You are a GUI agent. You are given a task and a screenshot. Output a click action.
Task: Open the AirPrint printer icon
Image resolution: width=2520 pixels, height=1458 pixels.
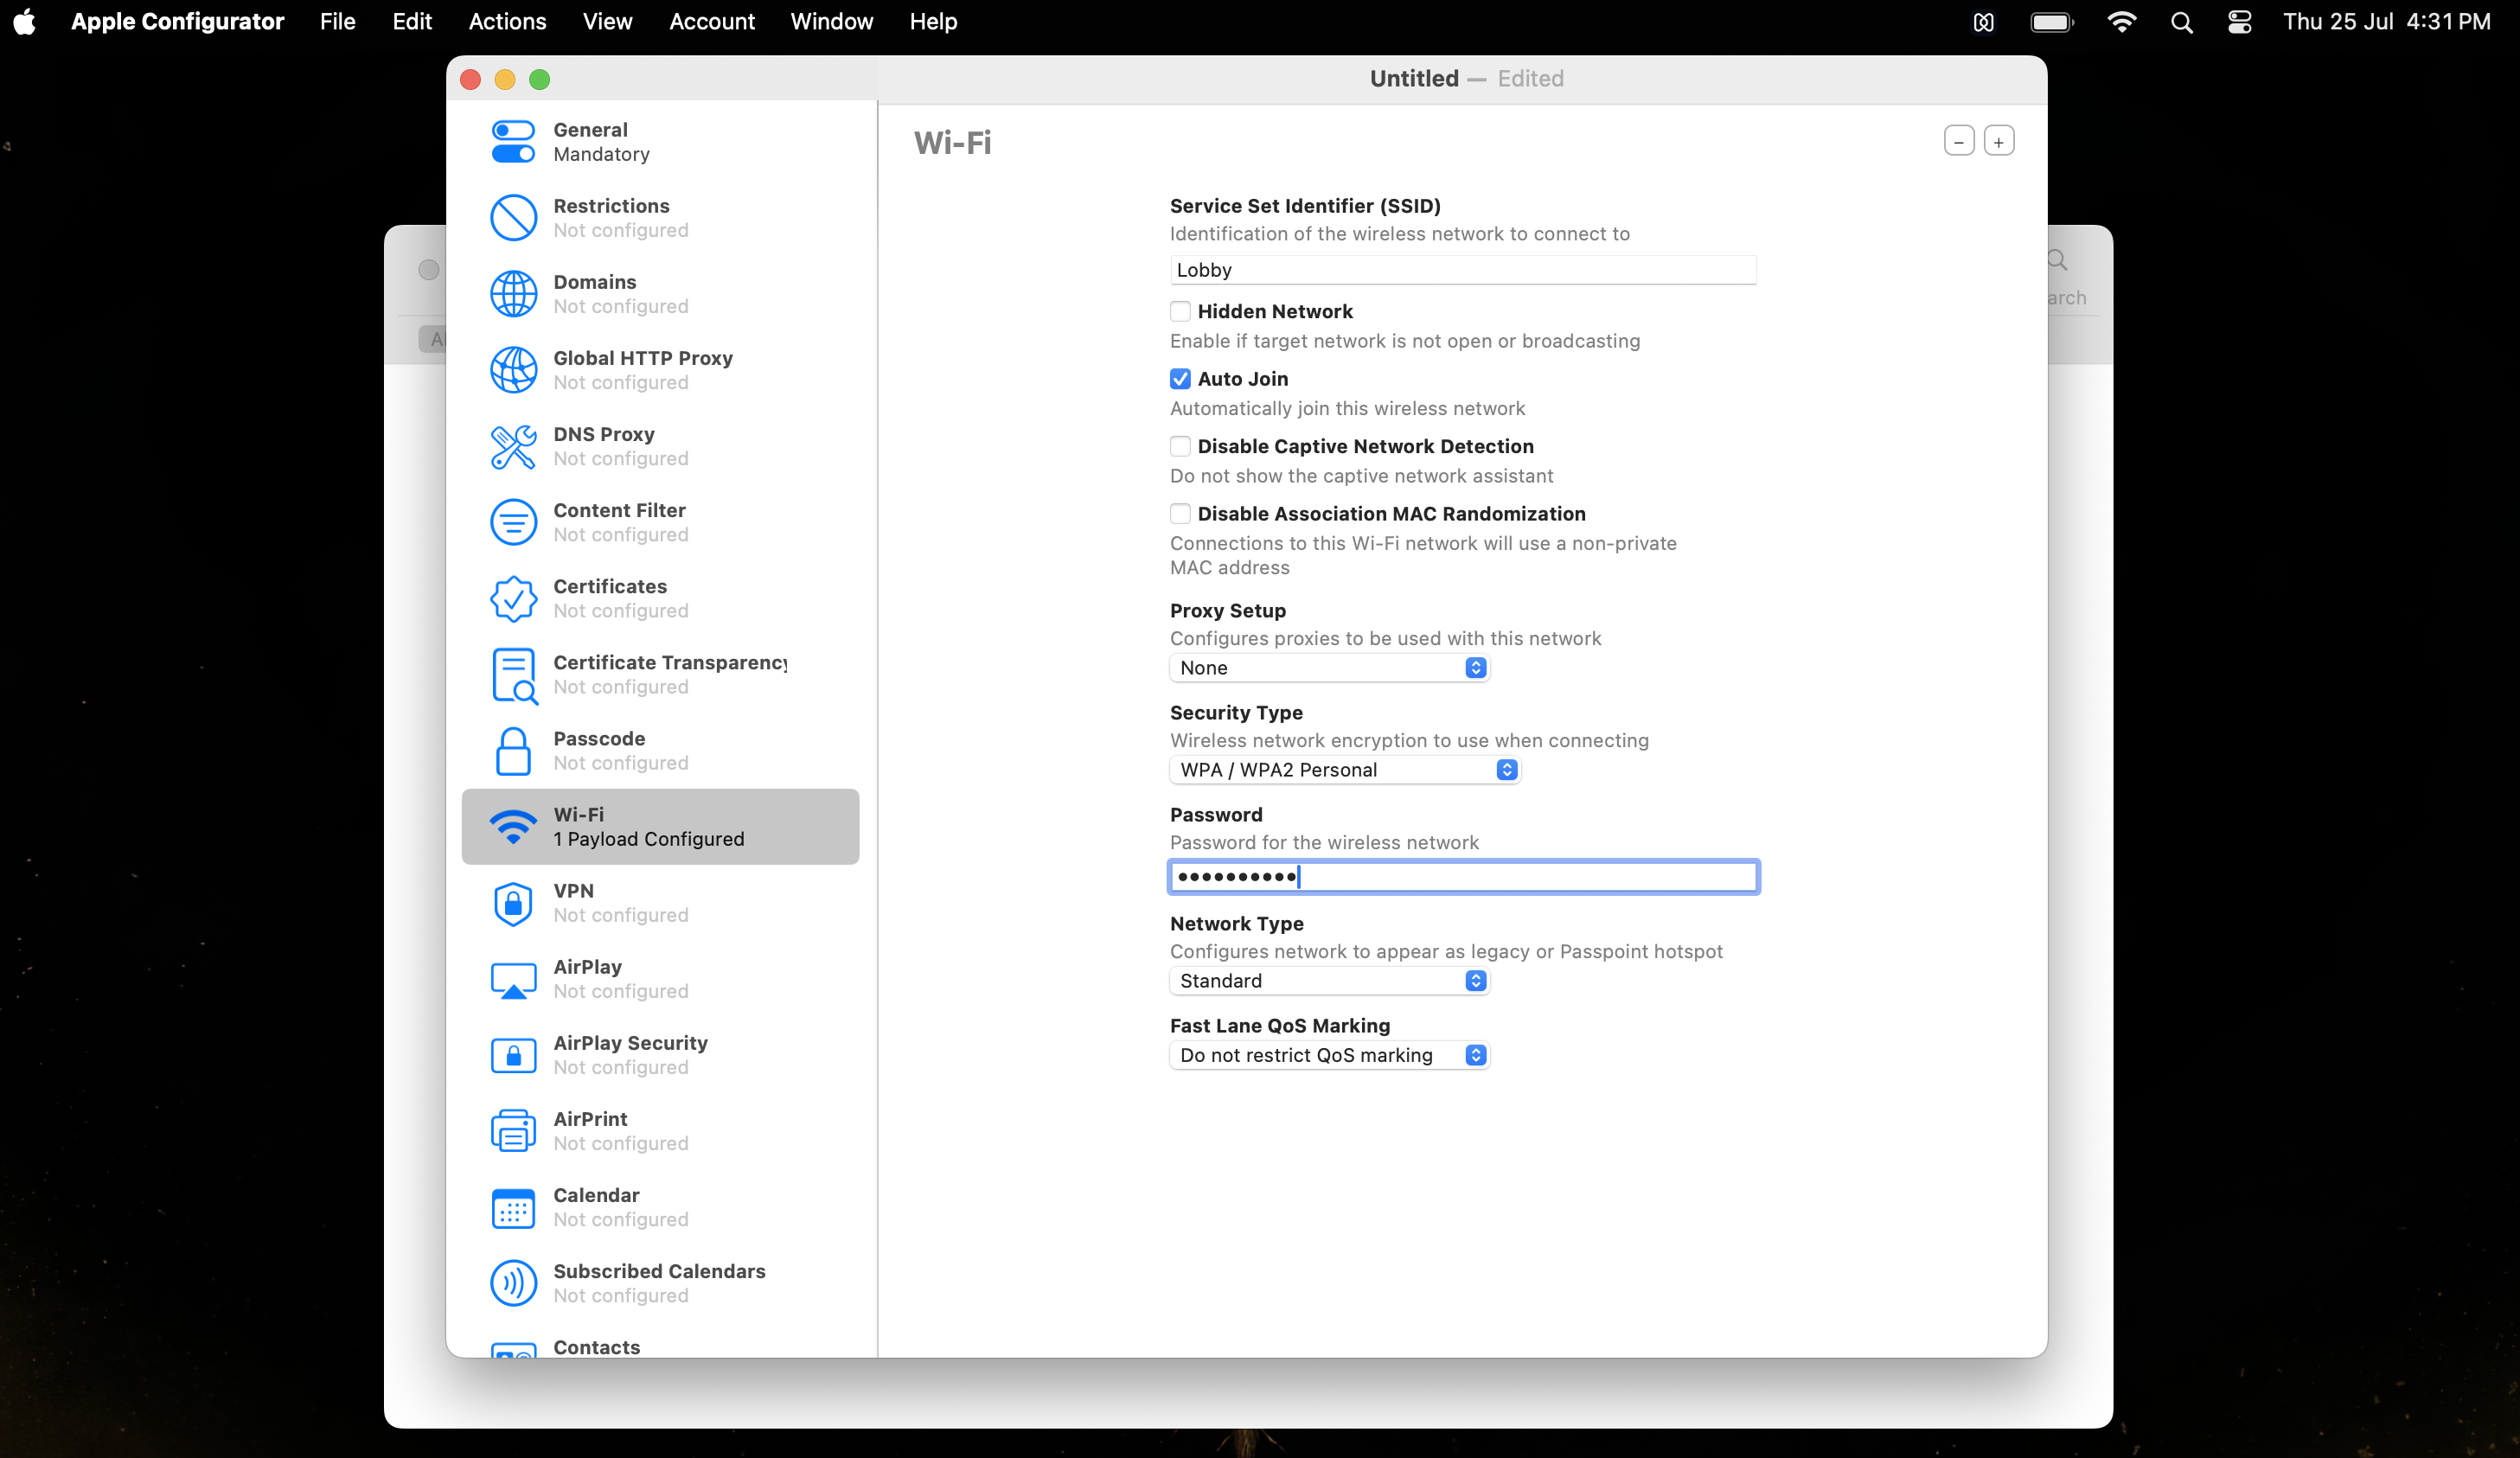(x=513, y=1131)
